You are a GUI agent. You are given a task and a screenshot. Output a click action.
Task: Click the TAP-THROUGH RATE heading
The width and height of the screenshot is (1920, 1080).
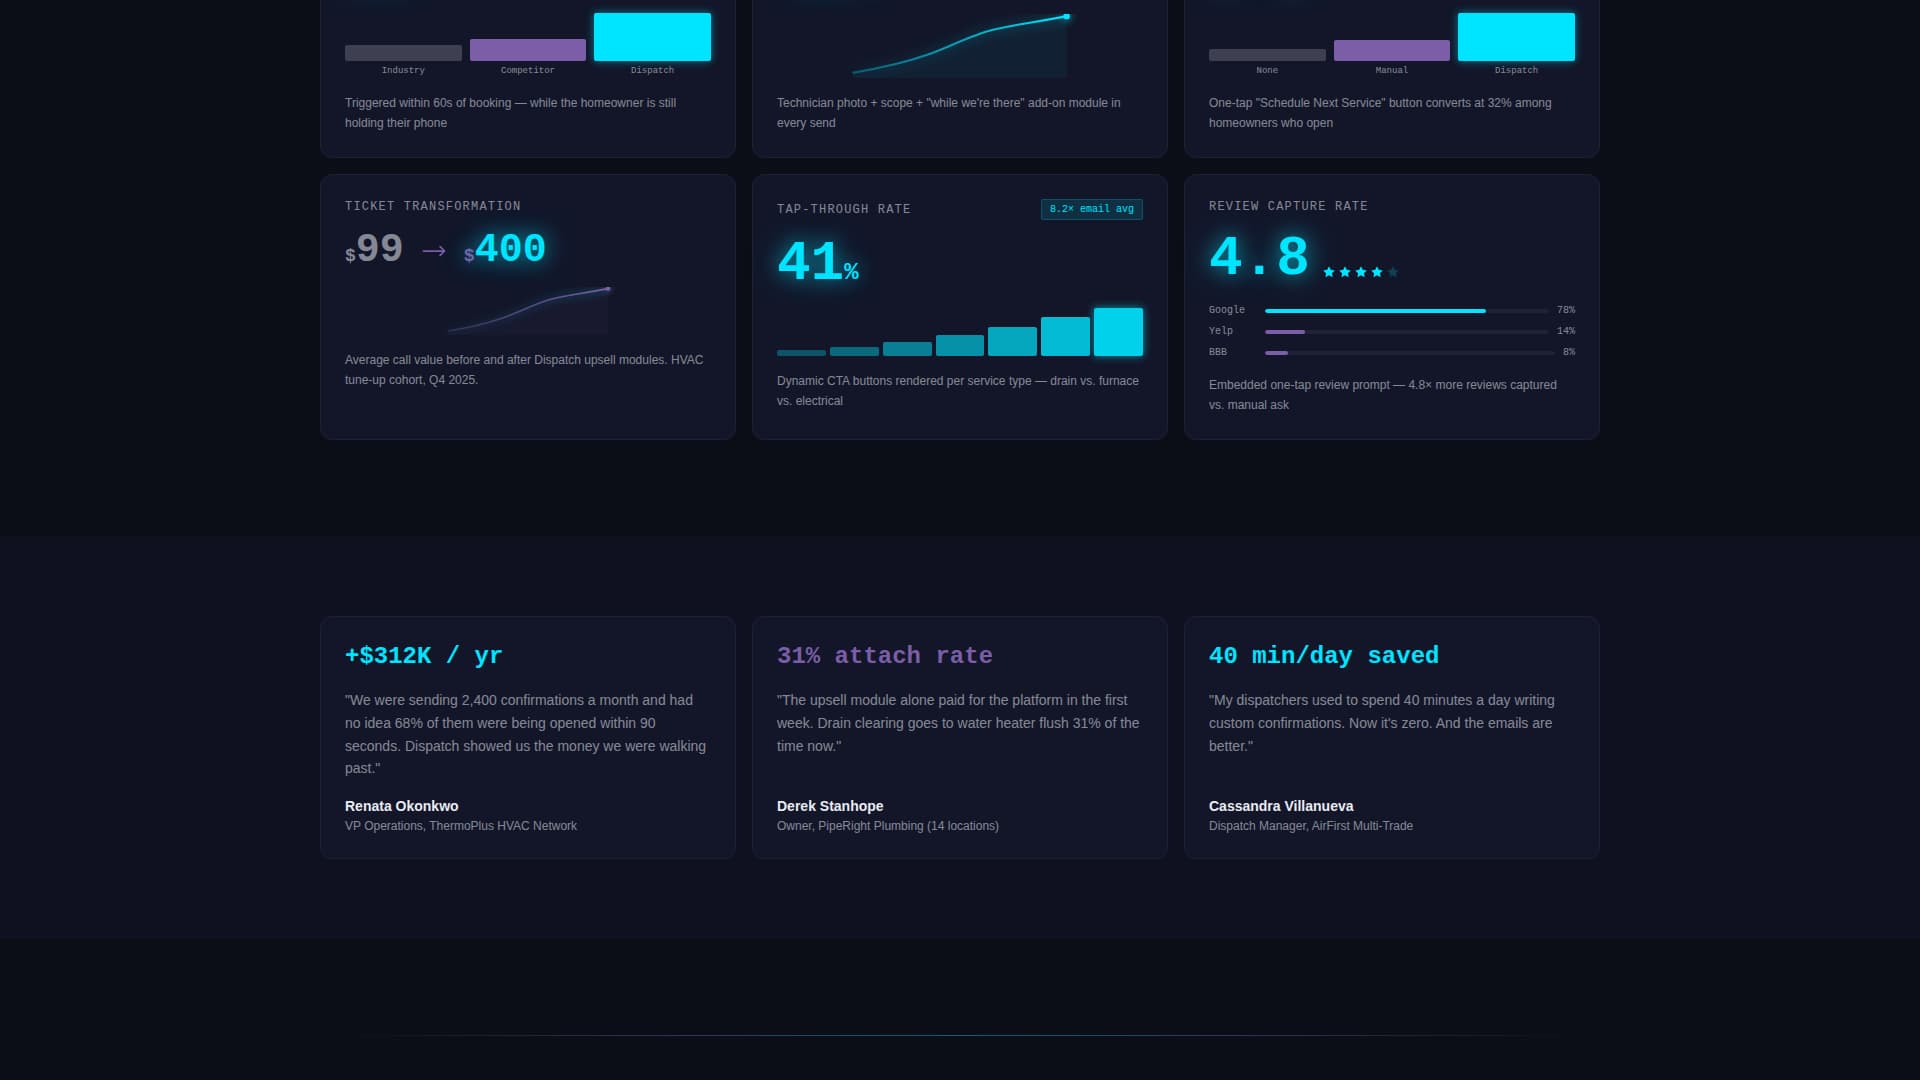844,209
